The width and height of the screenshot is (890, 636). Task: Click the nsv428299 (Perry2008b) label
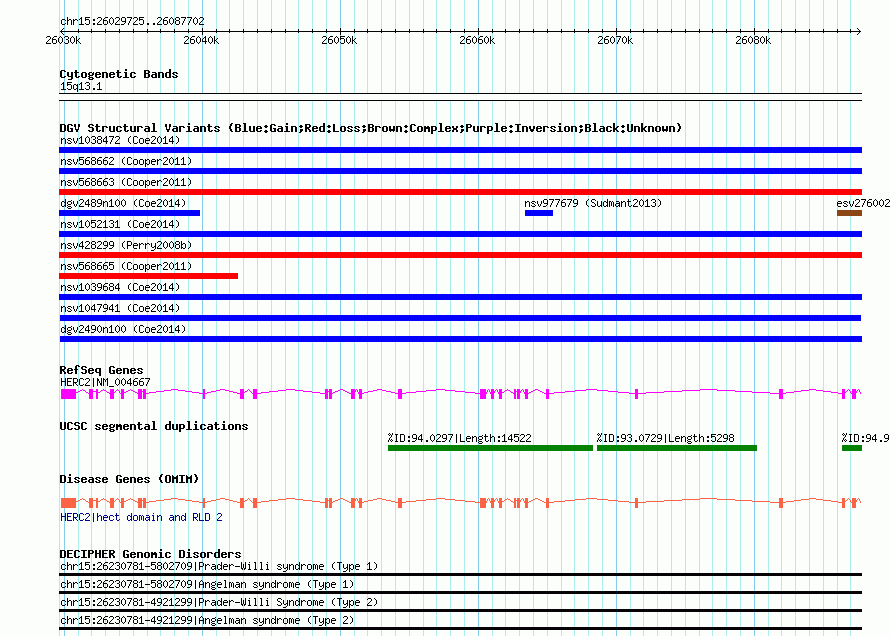pyautogui.click(x=126, y=245)
